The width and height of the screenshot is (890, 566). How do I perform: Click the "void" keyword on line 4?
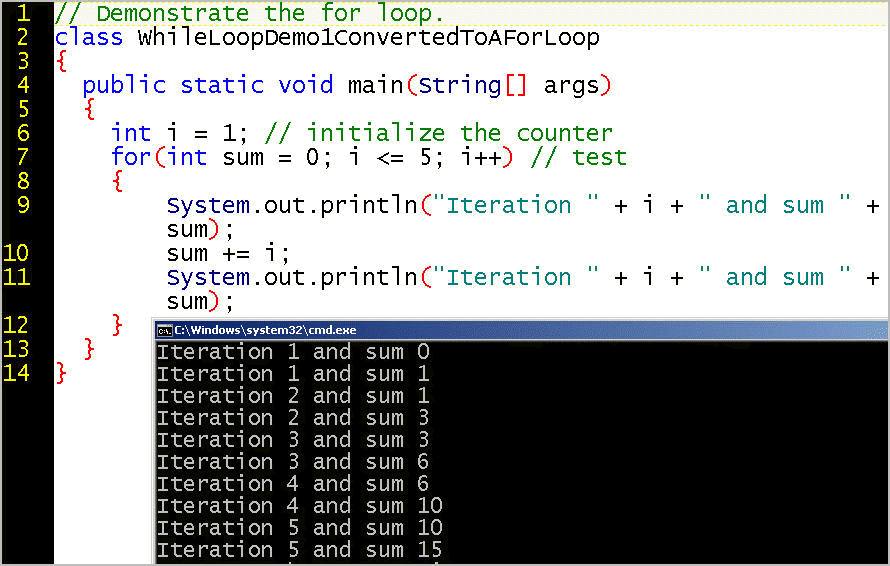click(x=305, y=85)
